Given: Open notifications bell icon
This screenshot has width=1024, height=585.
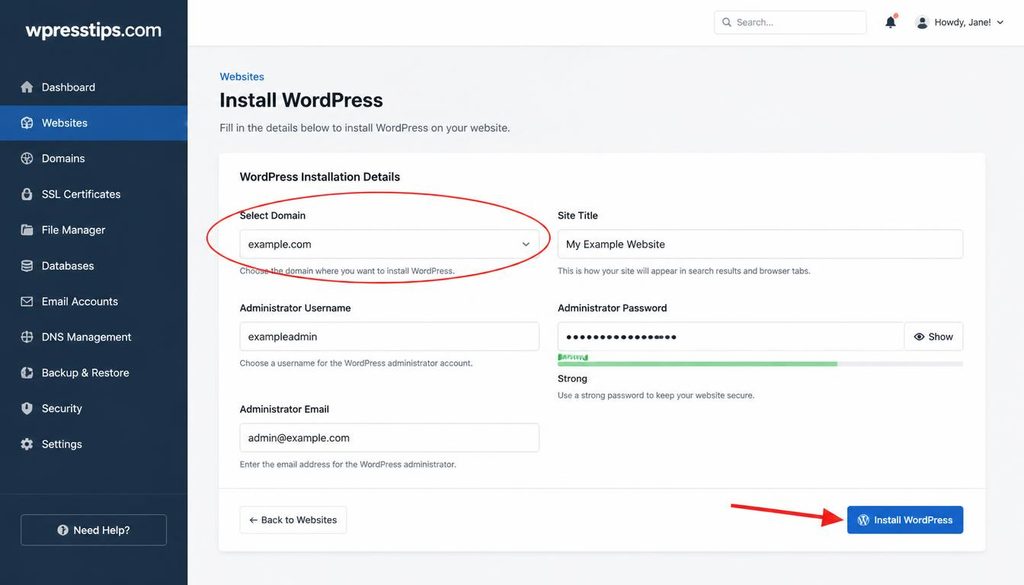Looking at the screenshot, I should pos(891,22).
